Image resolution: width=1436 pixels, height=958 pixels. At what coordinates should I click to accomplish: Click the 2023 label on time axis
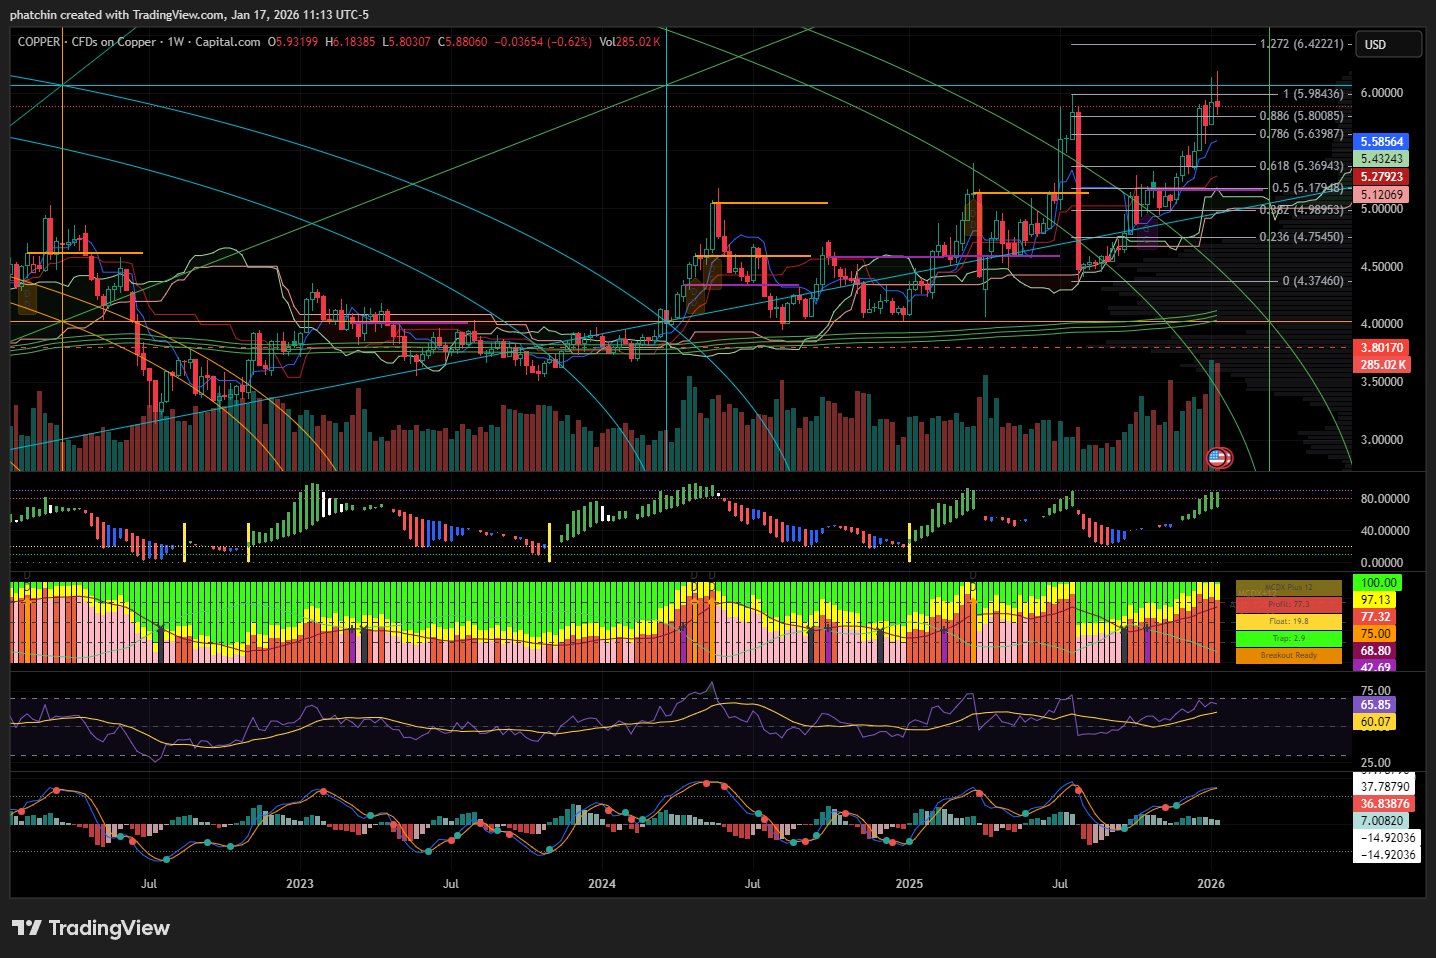pos(299,884)
